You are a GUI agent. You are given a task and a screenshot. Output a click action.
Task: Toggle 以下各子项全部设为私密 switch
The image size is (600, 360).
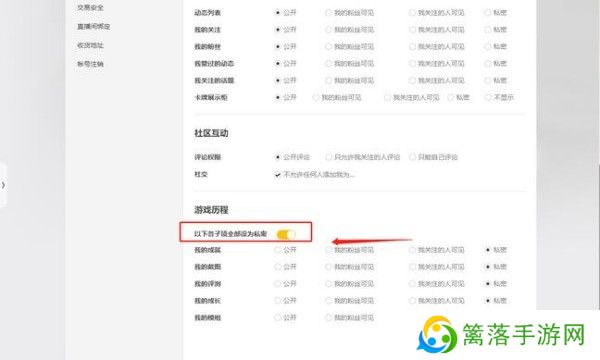pyautogui.click(x=286, y=234)
